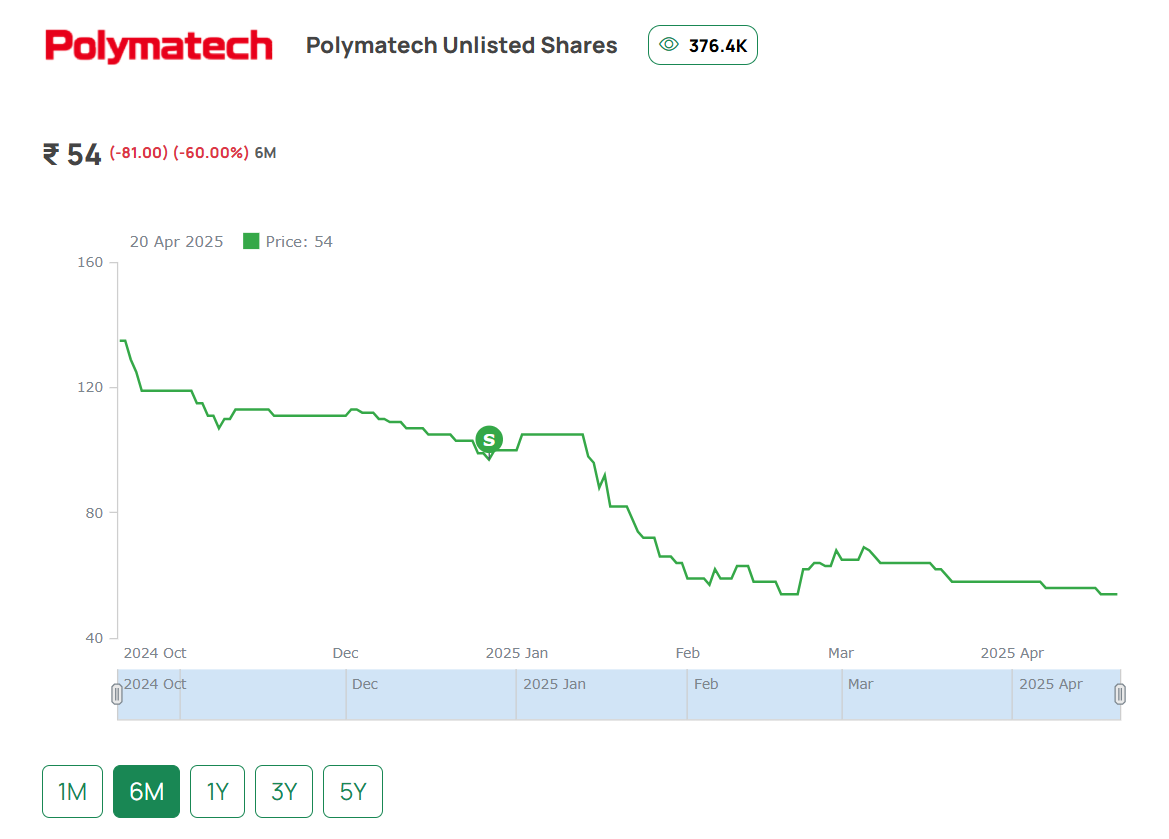This screenshot has width=1169, height=839.
Task: Click the 160 y-axis label
Action: pyautogui.click(x=90, y=263)
